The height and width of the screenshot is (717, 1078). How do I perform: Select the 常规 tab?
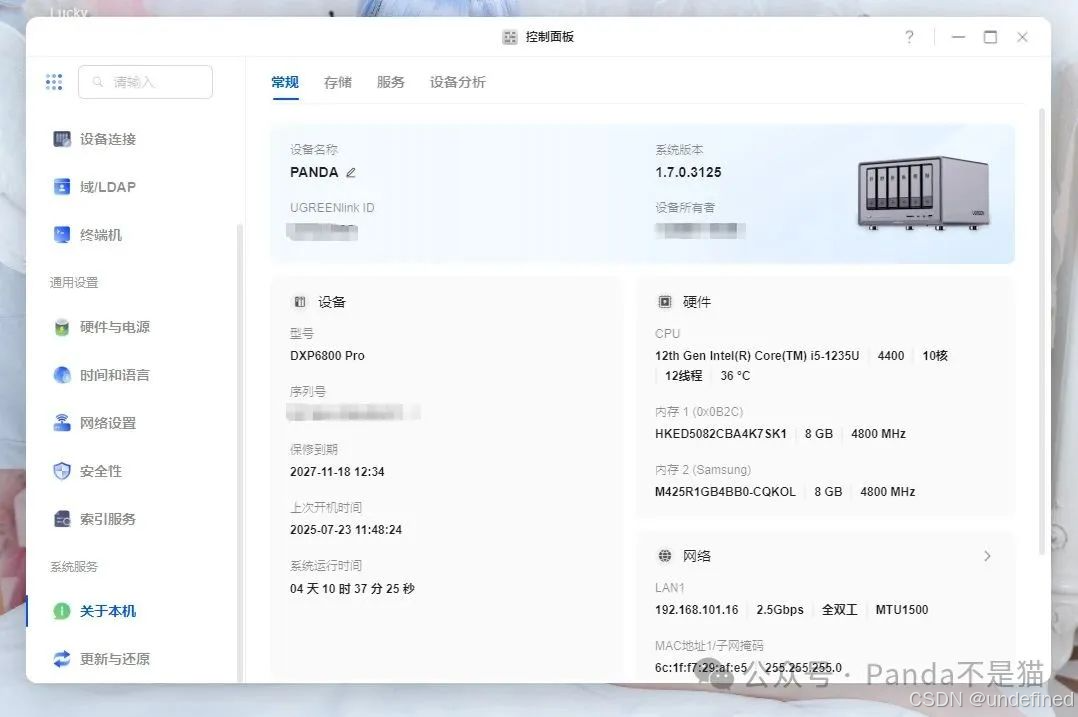tap(284, 82)
